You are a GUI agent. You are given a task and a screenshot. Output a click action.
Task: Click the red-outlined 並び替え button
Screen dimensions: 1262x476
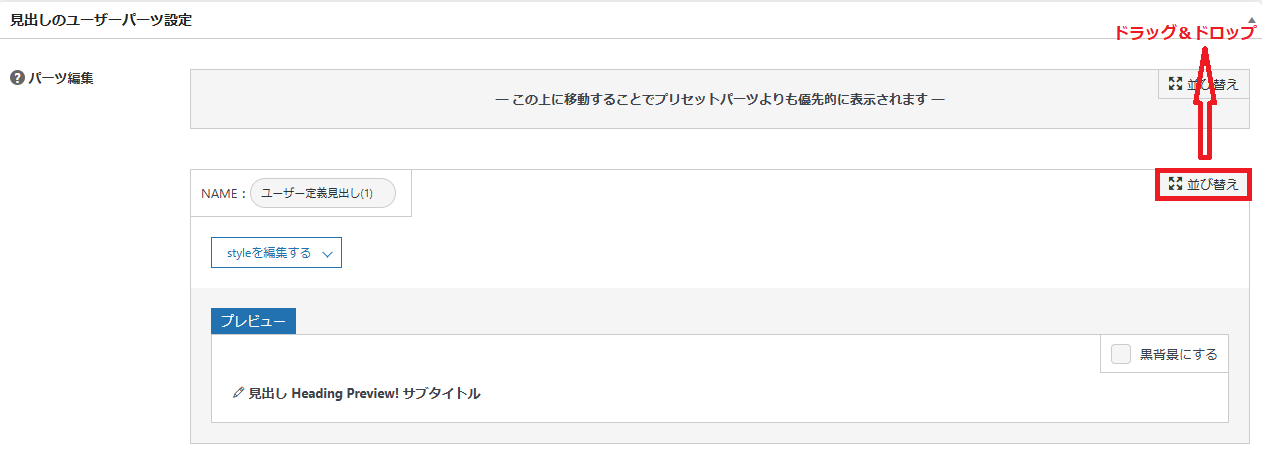point(1203,184)
